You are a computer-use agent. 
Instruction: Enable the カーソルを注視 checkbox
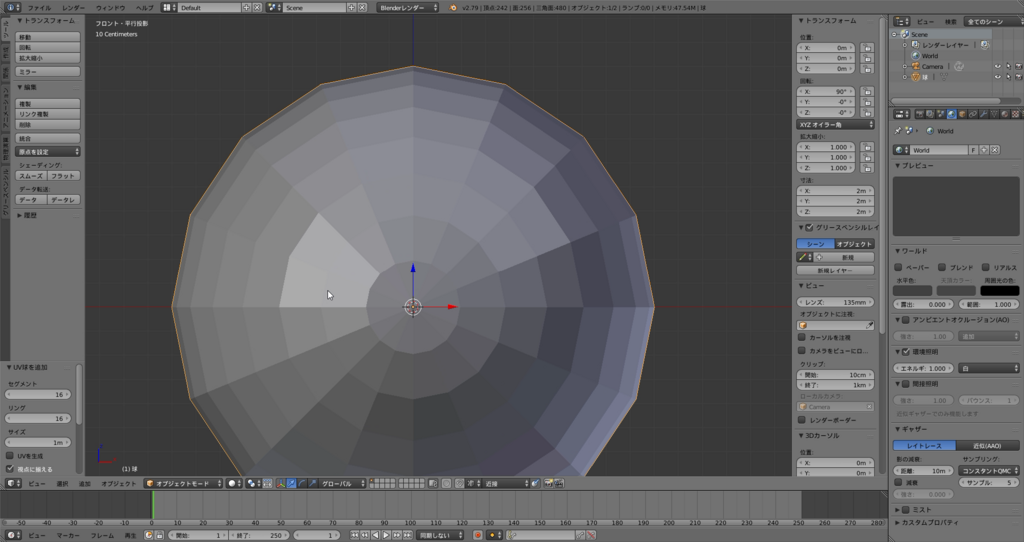coord(802,338)
